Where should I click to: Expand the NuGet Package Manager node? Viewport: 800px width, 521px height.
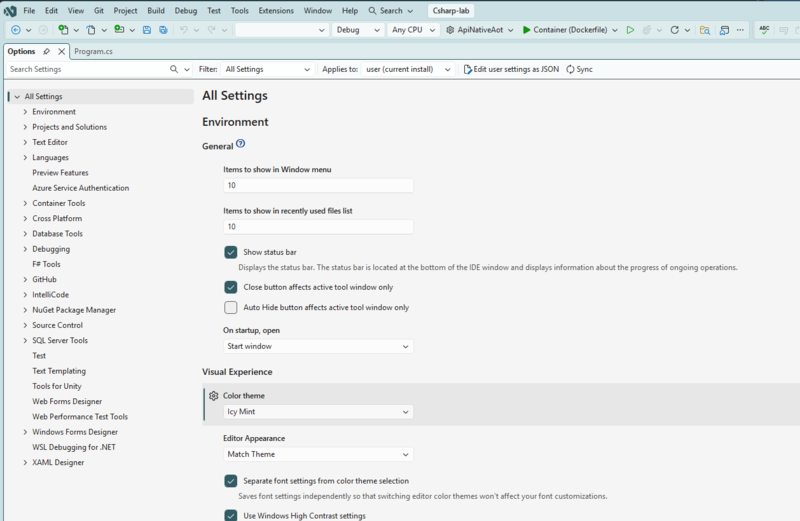(25, 310)
